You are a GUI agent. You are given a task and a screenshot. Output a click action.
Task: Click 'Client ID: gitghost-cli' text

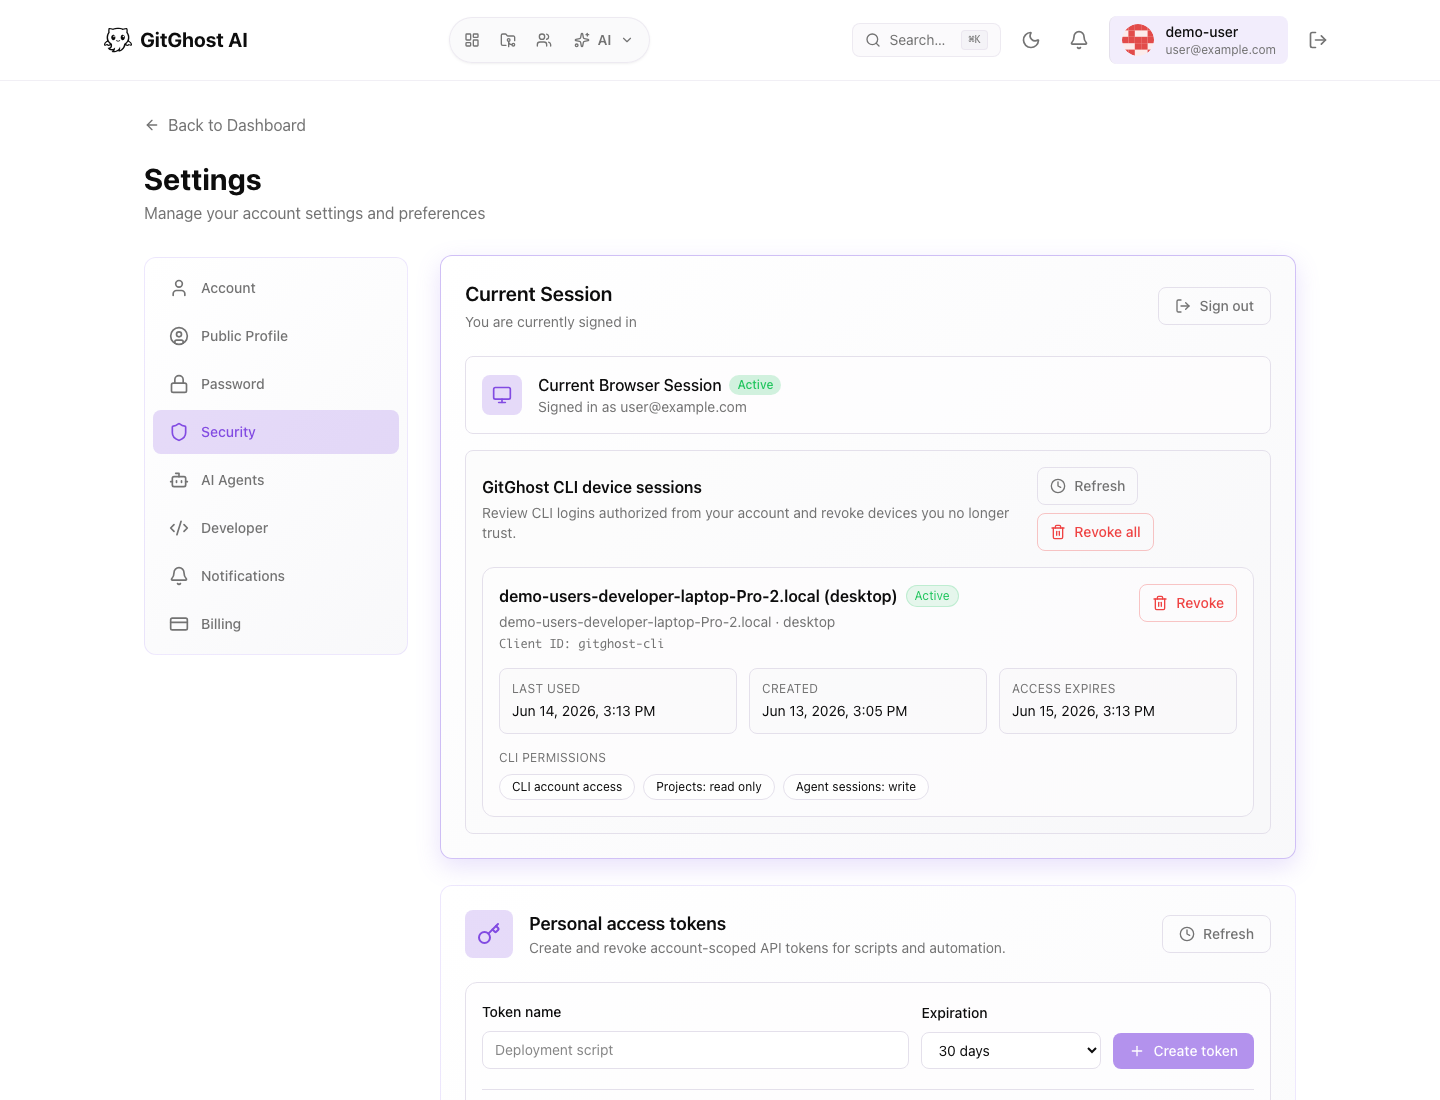click(581, 644)
